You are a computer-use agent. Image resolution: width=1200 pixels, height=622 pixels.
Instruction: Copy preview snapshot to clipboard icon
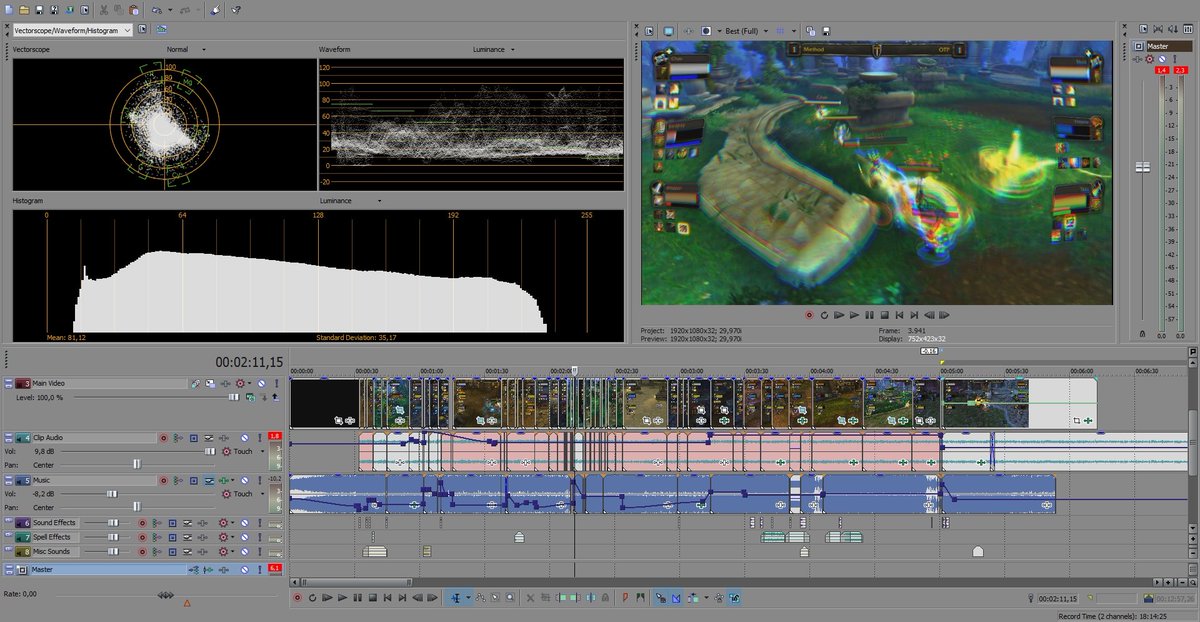[x=811, y=31]
